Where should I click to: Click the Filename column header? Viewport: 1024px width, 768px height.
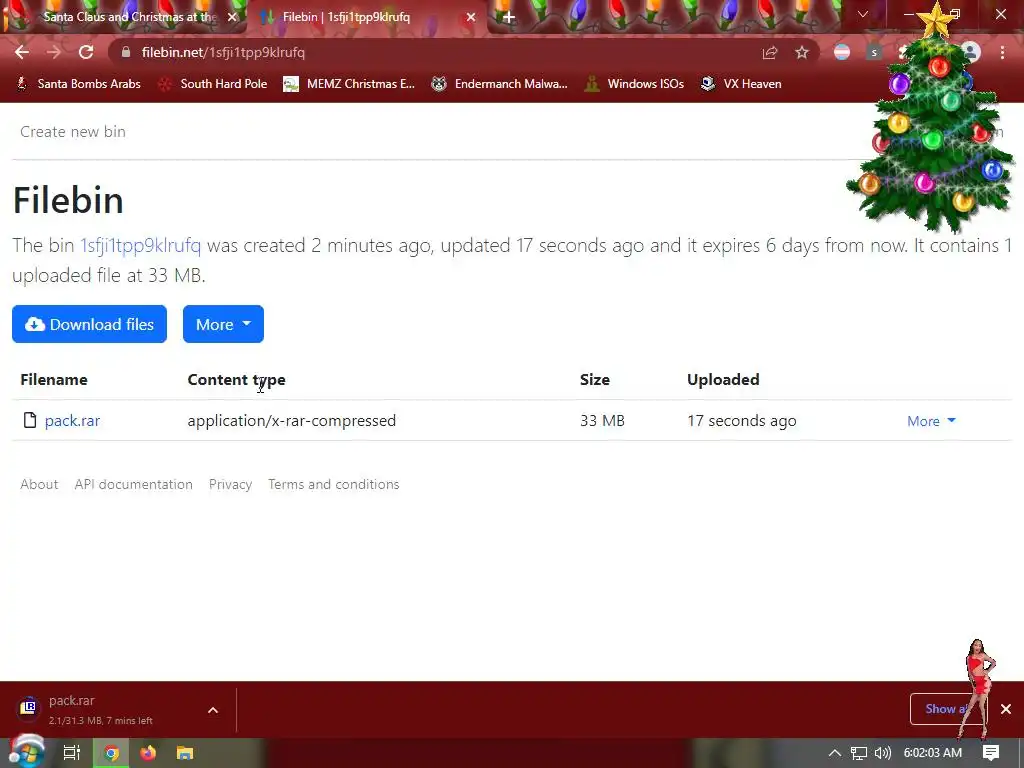(x=54, y=379)
